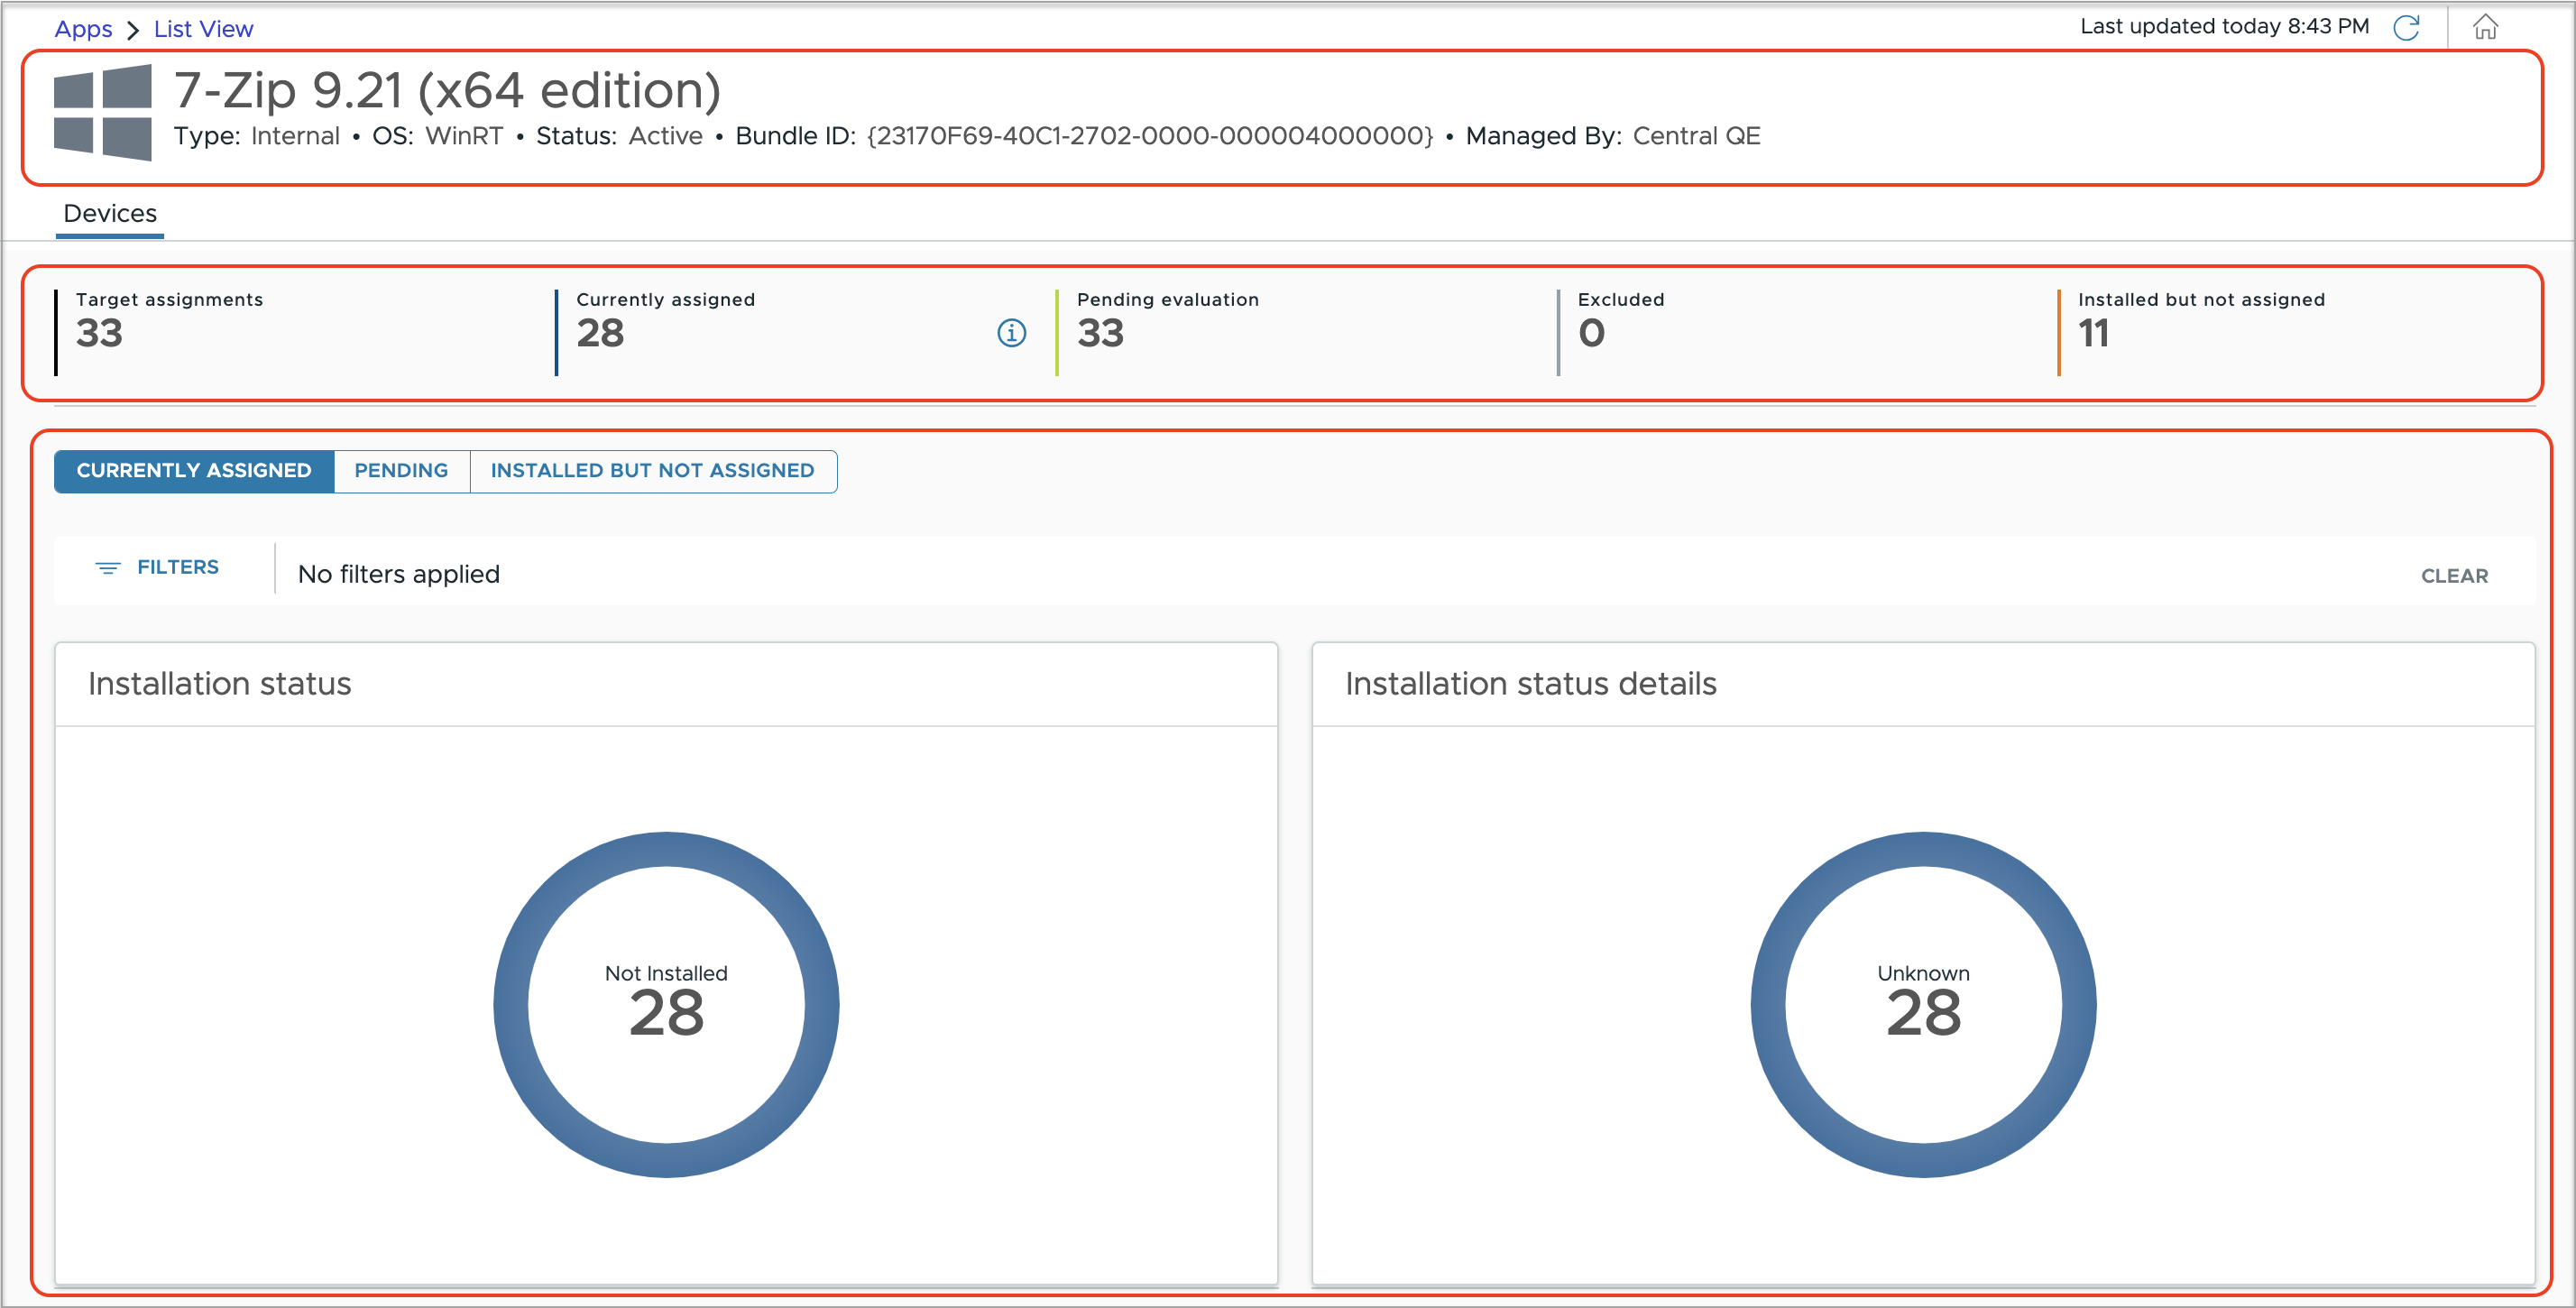Click the Bundle ID value text
This screenshot has width=2576, height=1308.
[x=1150, y=136]
